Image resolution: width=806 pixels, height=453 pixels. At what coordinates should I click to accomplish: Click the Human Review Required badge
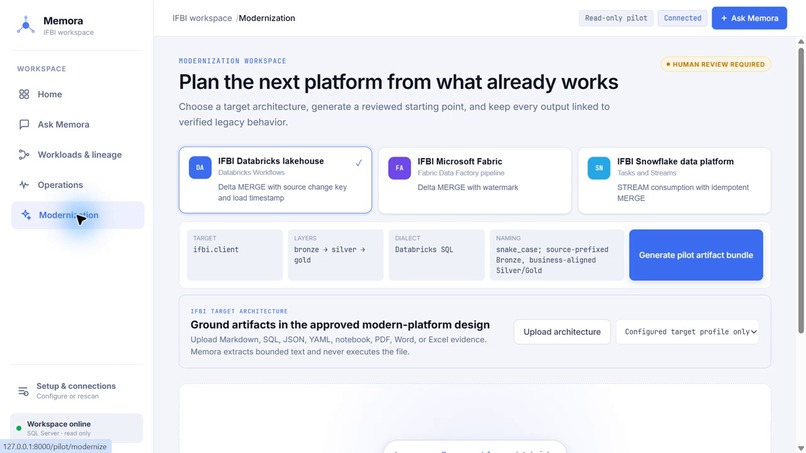715,64
